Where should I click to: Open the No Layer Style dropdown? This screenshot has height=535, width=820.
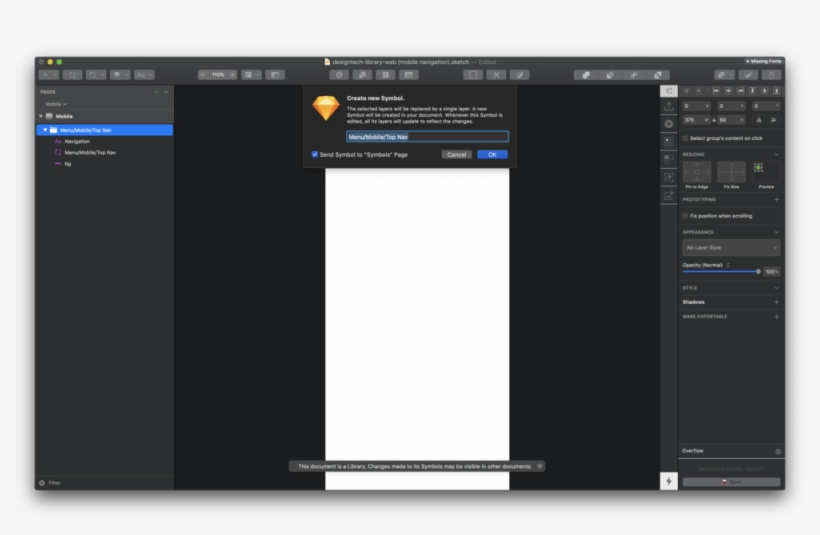click(731, 247)
